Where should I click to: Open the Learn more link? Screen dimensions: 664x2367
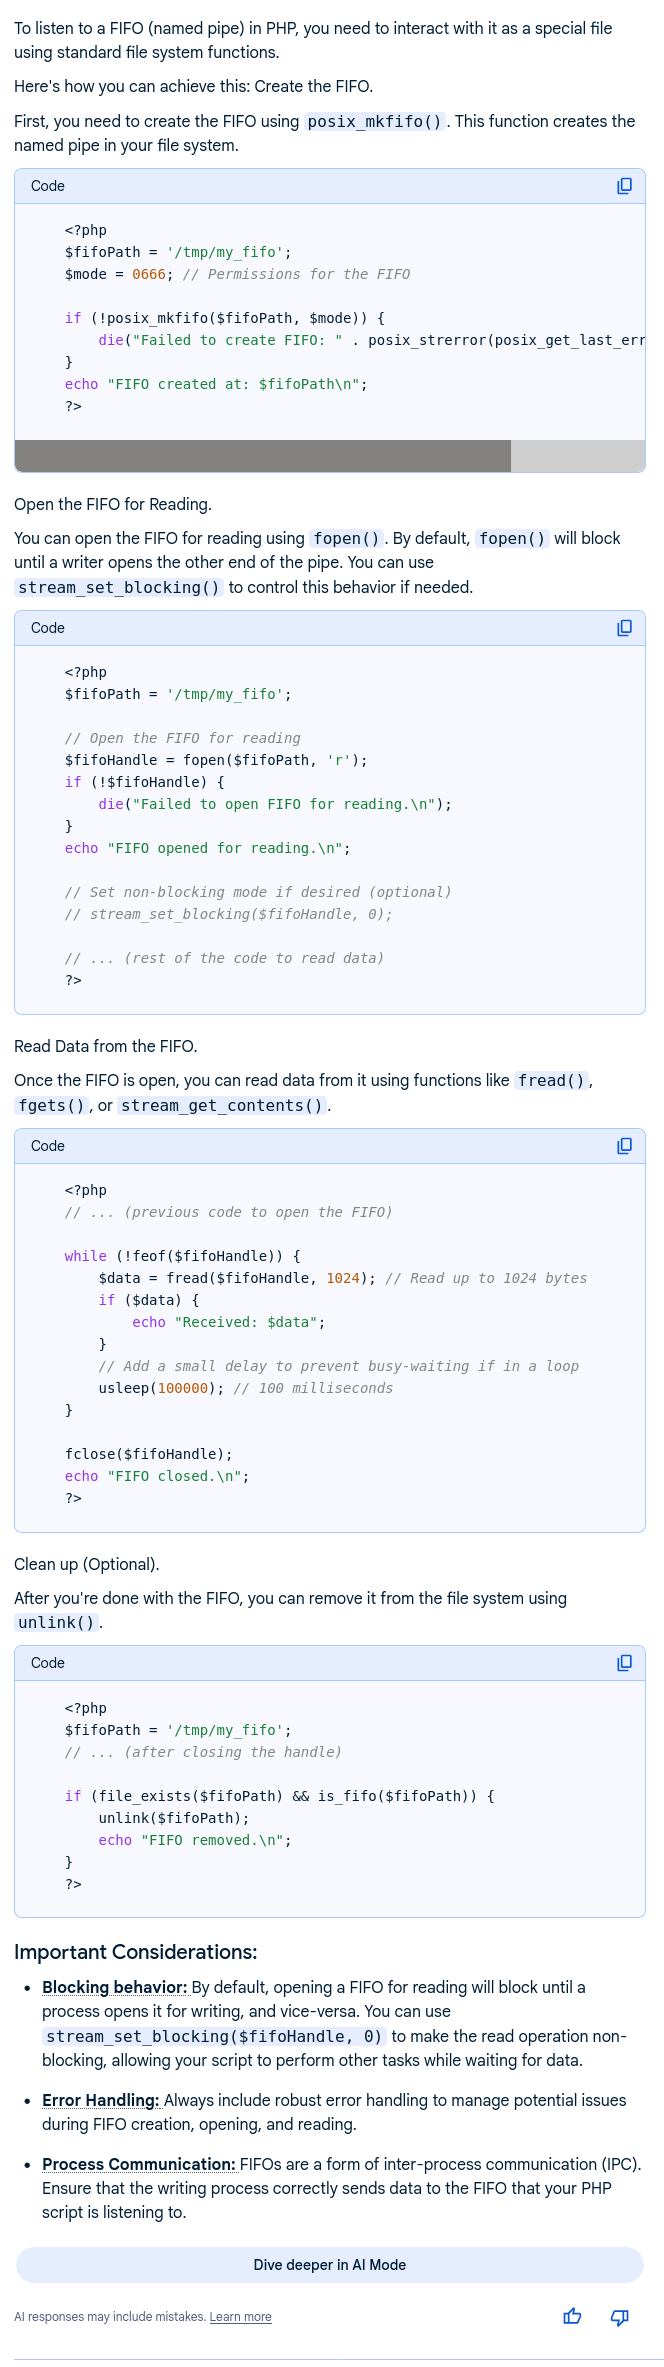tap(240, 2317)
